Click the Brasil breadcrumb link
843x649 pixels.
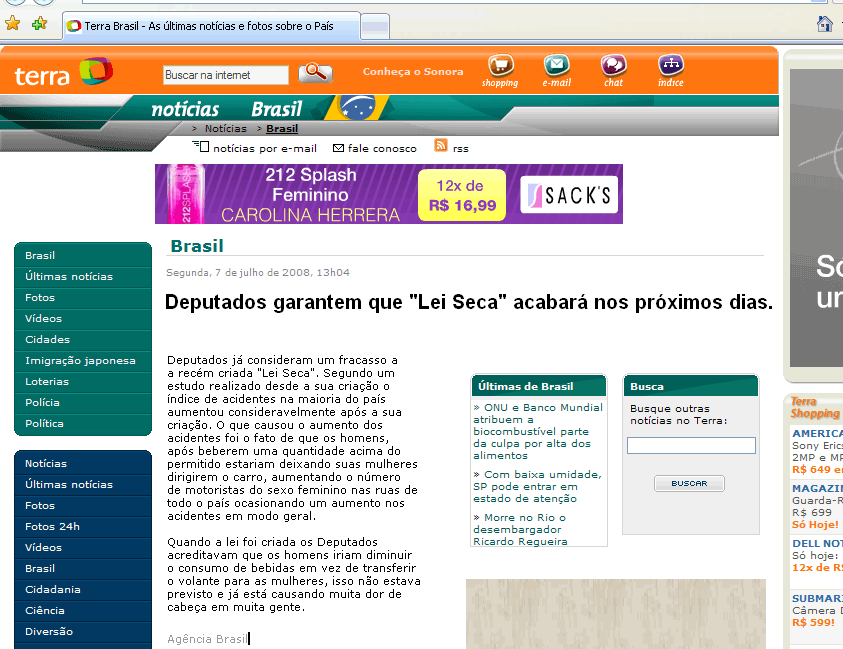pyautogui.click(x=282, y=129)
